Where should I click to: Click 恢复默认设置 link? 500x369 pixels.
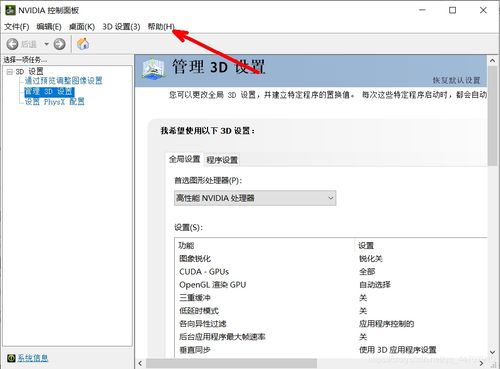(x=456, y=80)
